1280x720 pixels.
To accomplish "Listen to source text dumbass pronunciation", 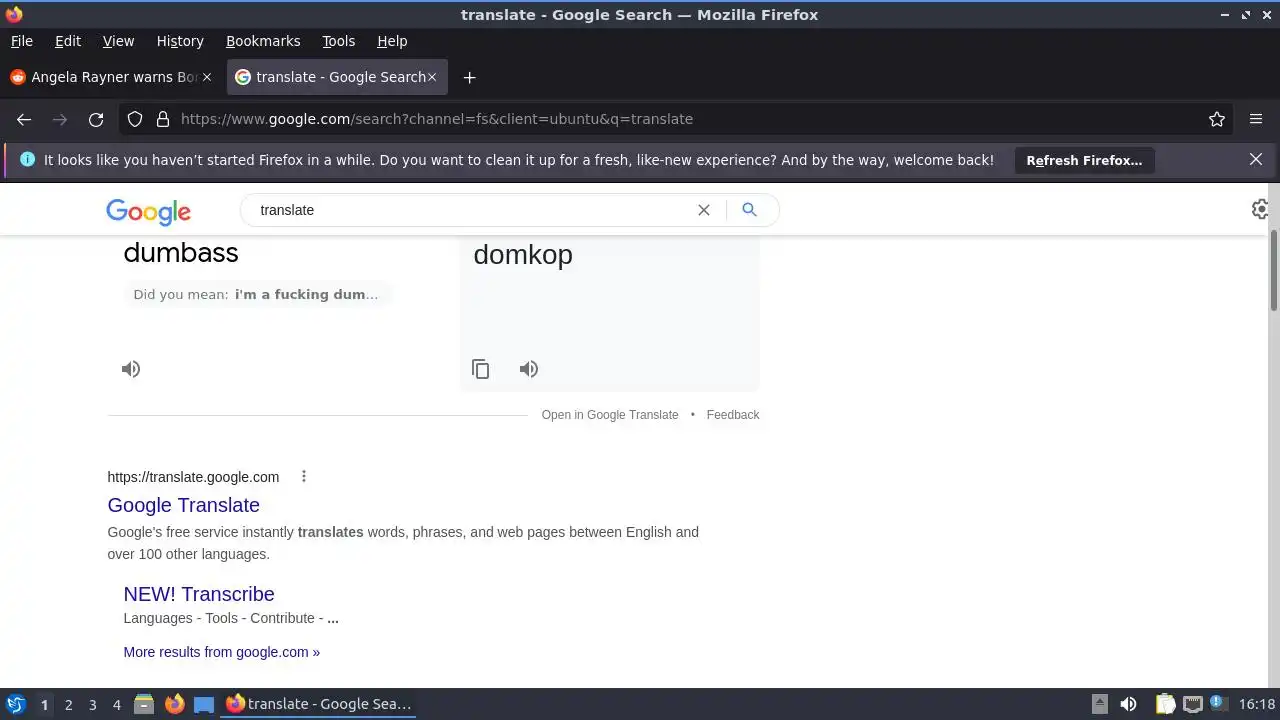I will [x=131, y=369].
